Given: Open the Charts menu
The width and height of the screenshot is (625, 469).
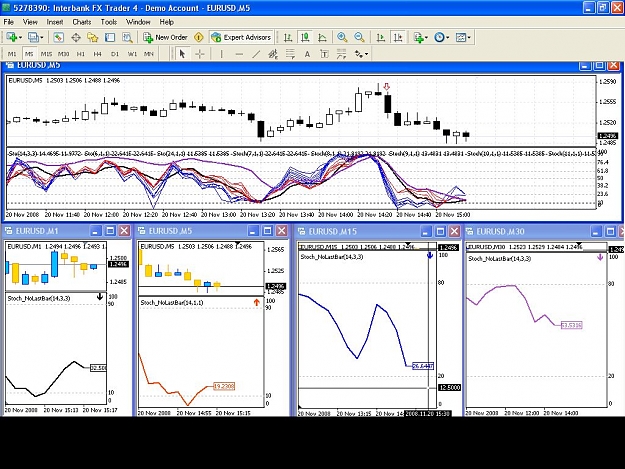Looking at the screenshot, I should pyautogui.click(x=82, y=22).
